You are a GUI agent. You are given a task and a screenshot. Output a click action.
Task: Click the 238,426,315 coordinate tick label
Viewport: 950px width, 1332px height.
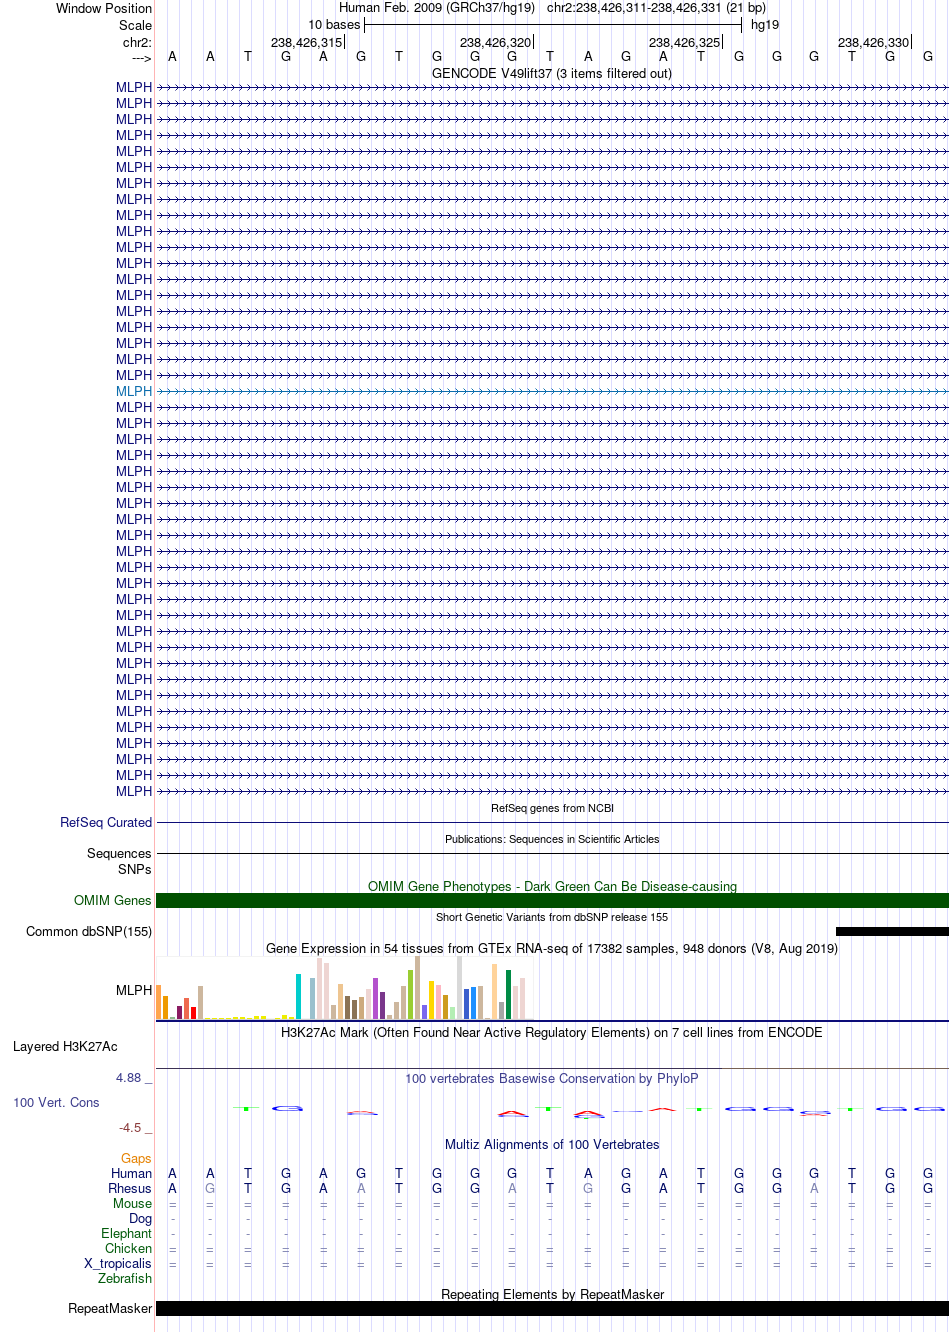306,42
